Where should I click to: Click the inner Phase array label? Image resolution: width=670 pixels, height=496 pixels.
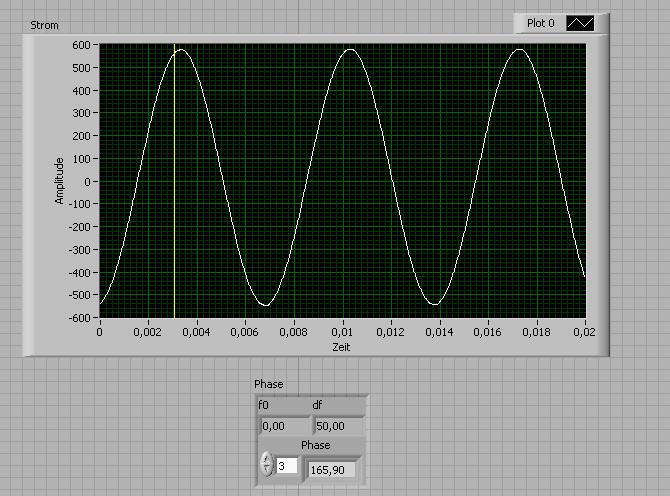click(x=316, y=445)
